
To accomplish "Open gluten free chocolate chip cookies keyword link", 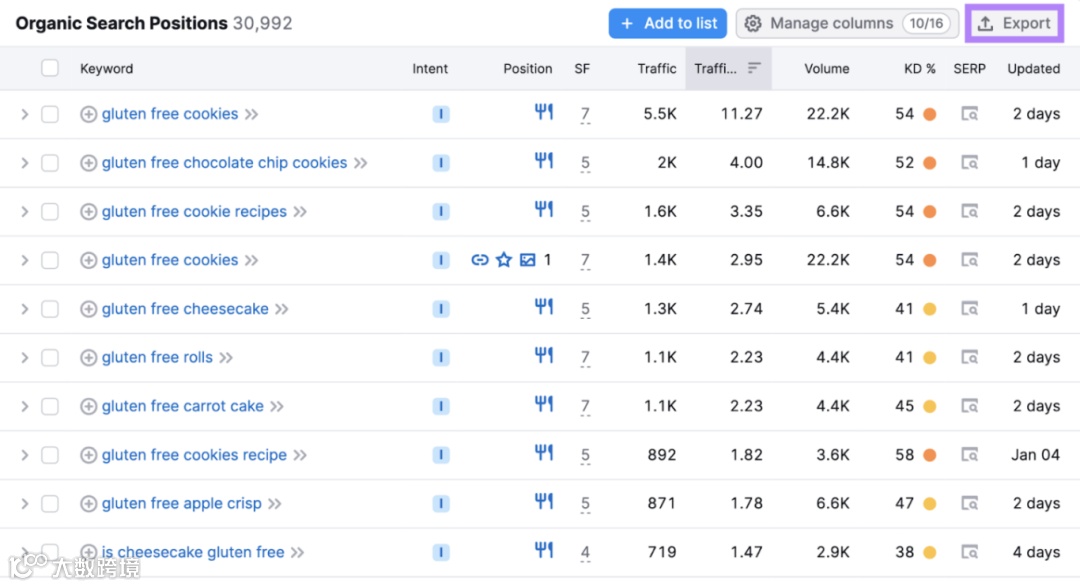I will coord(225,163).
